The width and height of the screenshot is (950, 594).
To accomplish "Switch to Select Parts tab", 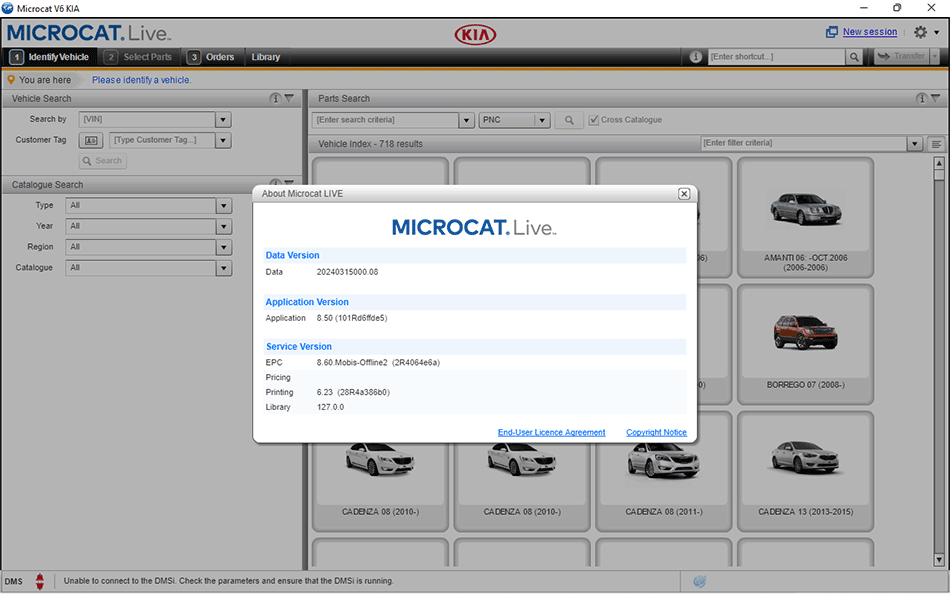I will tap(139, 57).
